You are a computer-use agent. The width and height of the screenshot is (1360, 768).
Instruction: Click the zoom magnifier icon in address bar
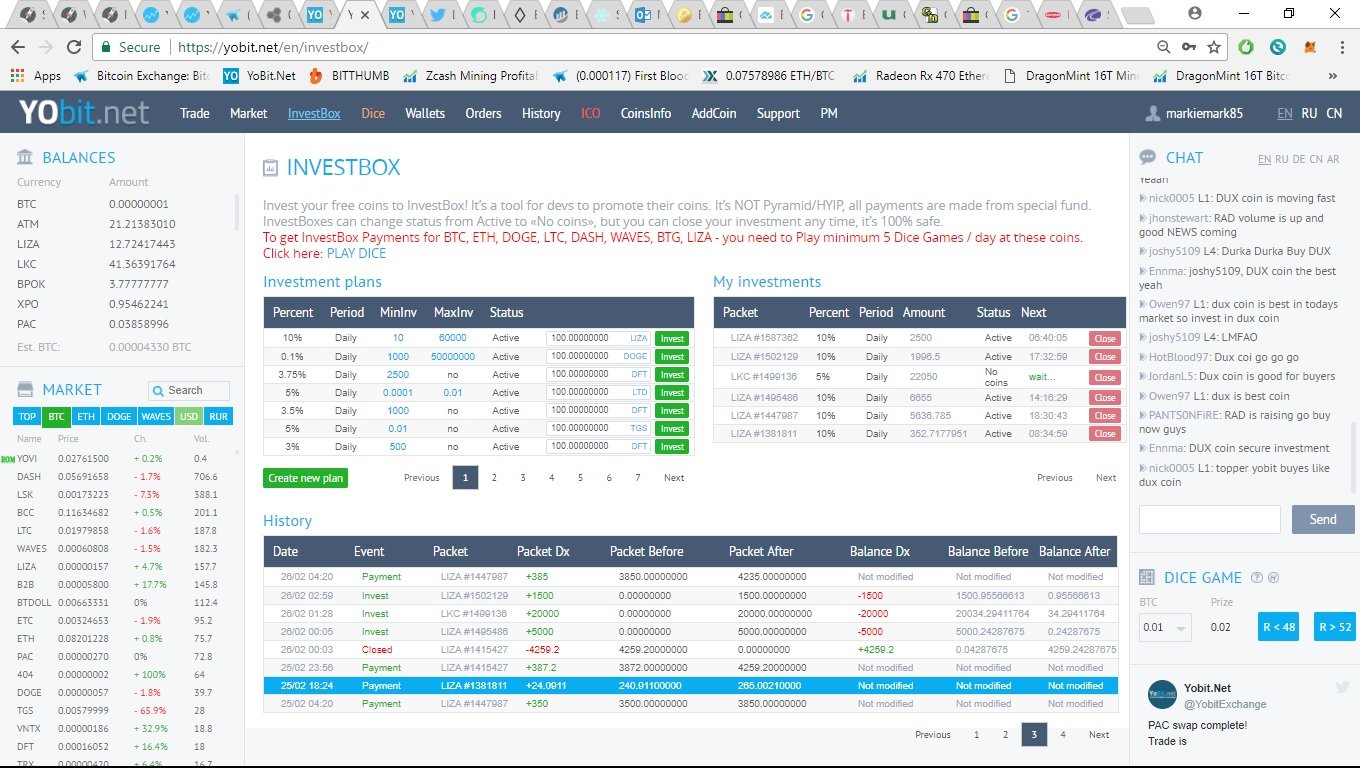click(1163, 47)
